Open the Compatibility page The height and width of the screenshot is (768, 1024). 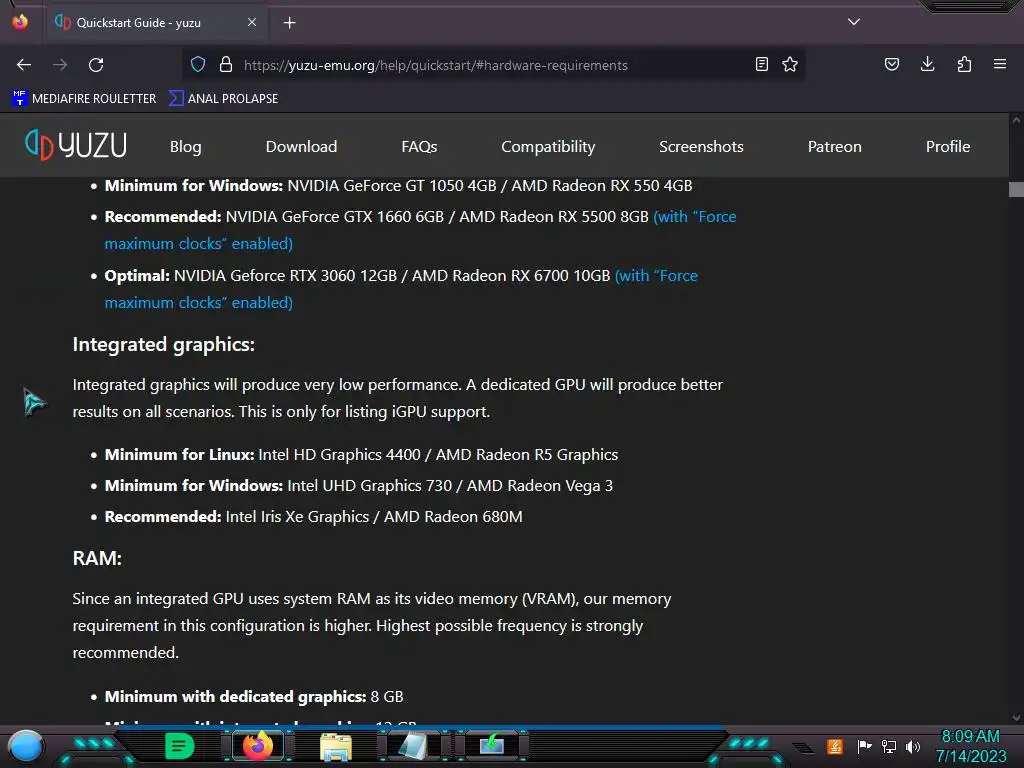tap(548, 146)
